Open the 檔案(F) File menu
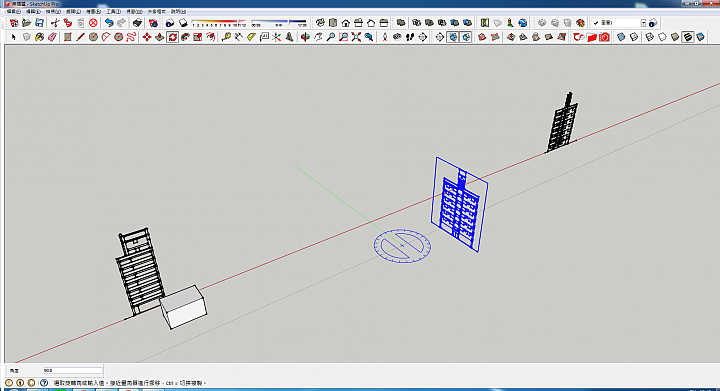 click(x=13, y=11)
